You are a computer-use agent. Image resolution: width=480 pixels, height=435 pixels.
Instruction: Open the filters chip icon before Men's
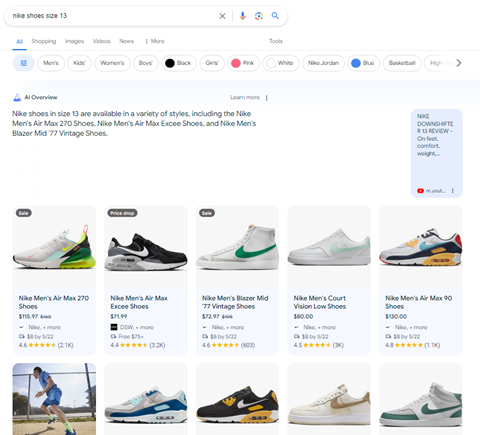point(24,63)
